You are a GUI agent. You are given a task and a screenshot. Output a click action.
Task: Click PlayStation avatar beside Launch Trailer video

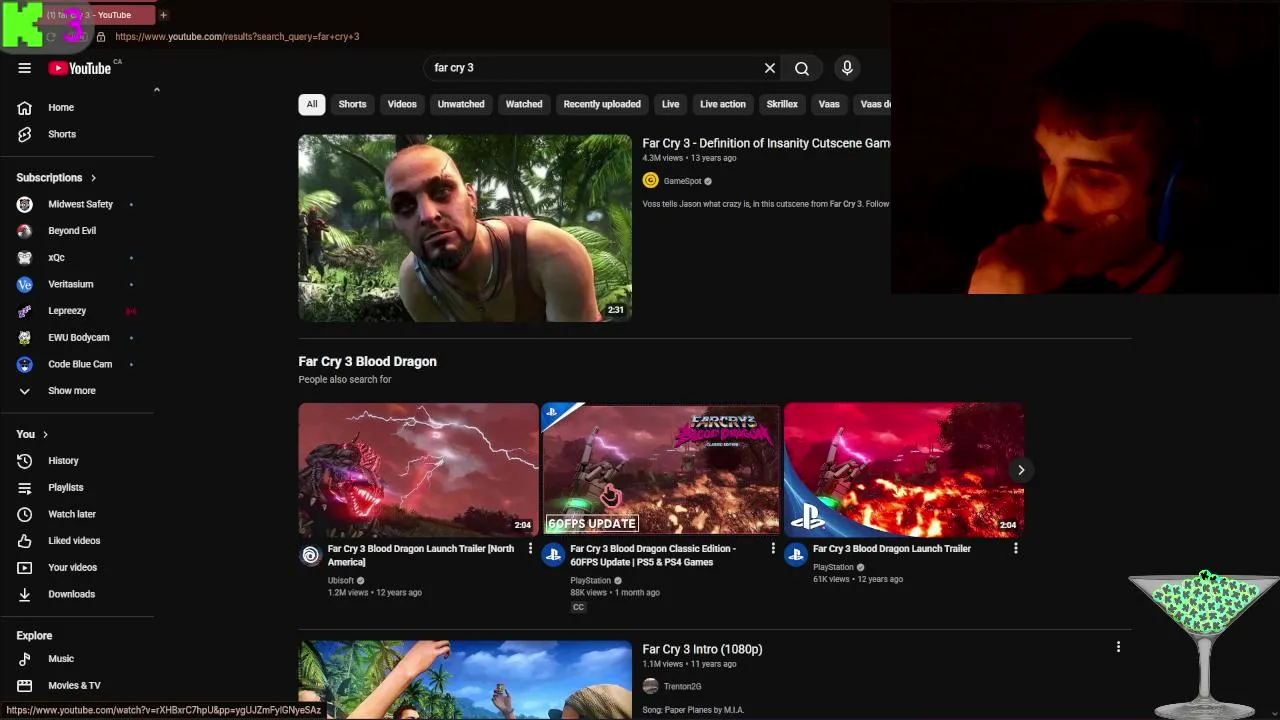click(796, 555)
